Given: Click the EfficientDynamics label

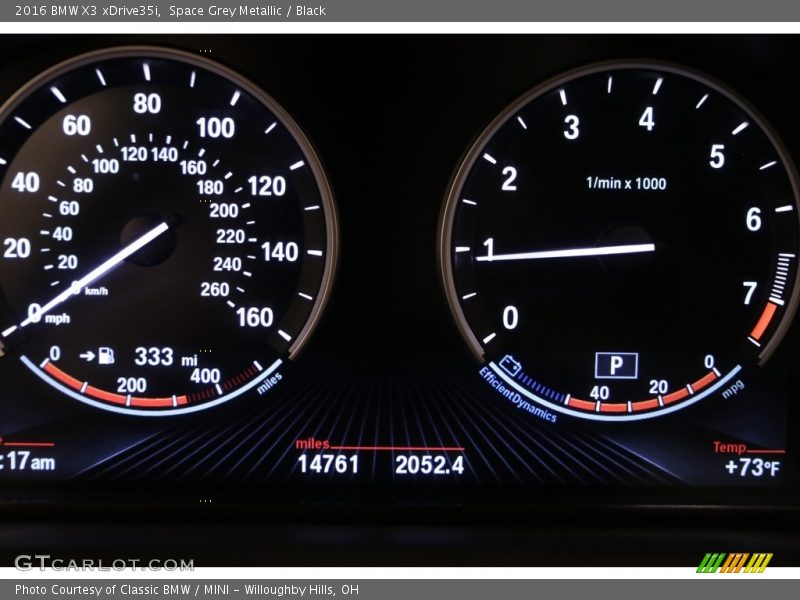Looking at the screenshot, I should coord(517,395).
